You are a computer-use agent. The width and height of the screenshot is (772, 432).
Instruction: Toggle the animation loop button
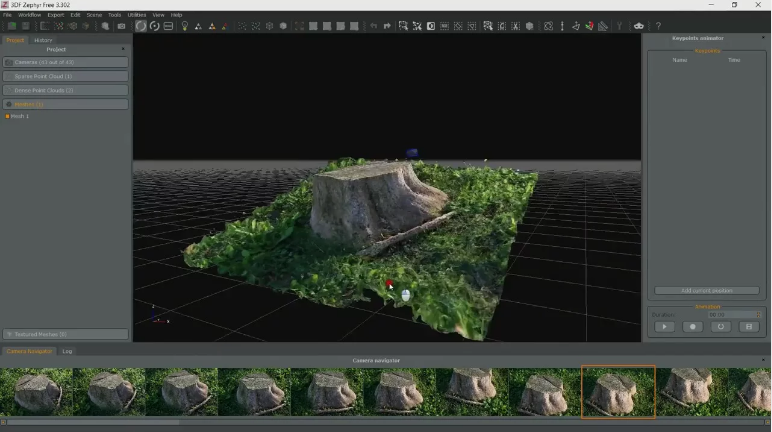pos(721,327)
